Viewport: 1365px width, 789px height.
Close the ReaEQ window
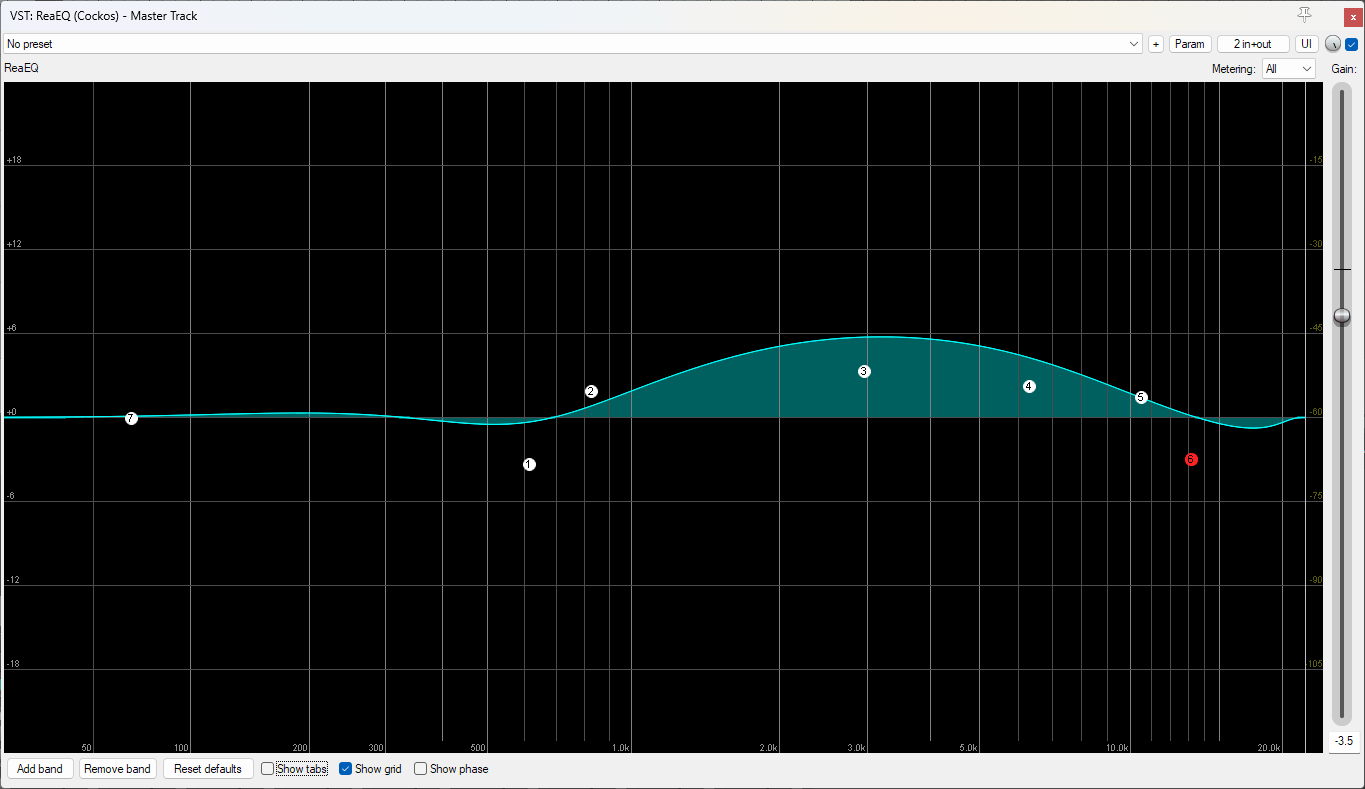point(1352,16)
